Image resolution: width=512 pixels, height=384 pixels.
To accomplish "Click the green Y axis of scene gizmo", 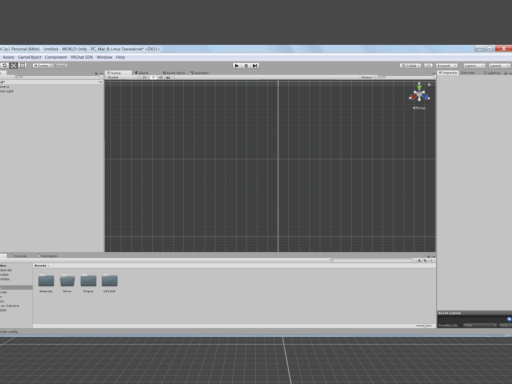I will tap(419, 87).
